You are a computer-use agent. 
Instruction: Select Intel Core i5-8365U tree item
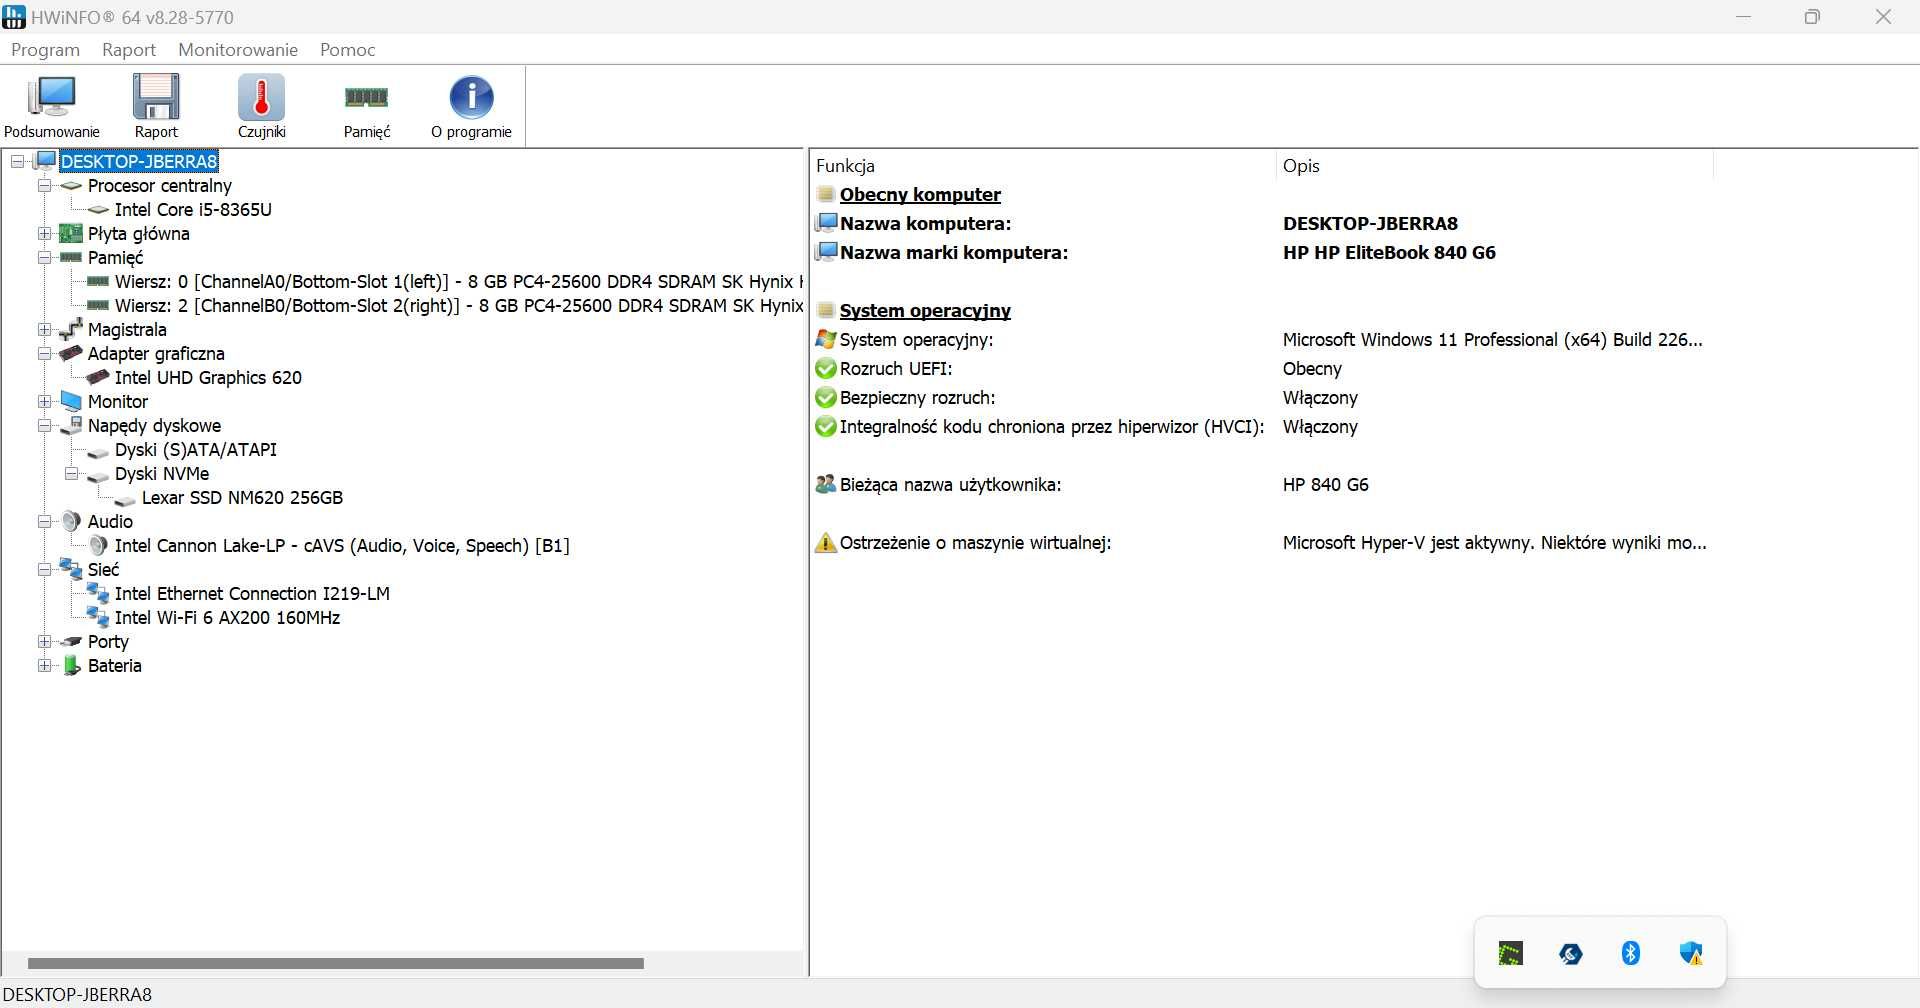[x=193, y=209]
